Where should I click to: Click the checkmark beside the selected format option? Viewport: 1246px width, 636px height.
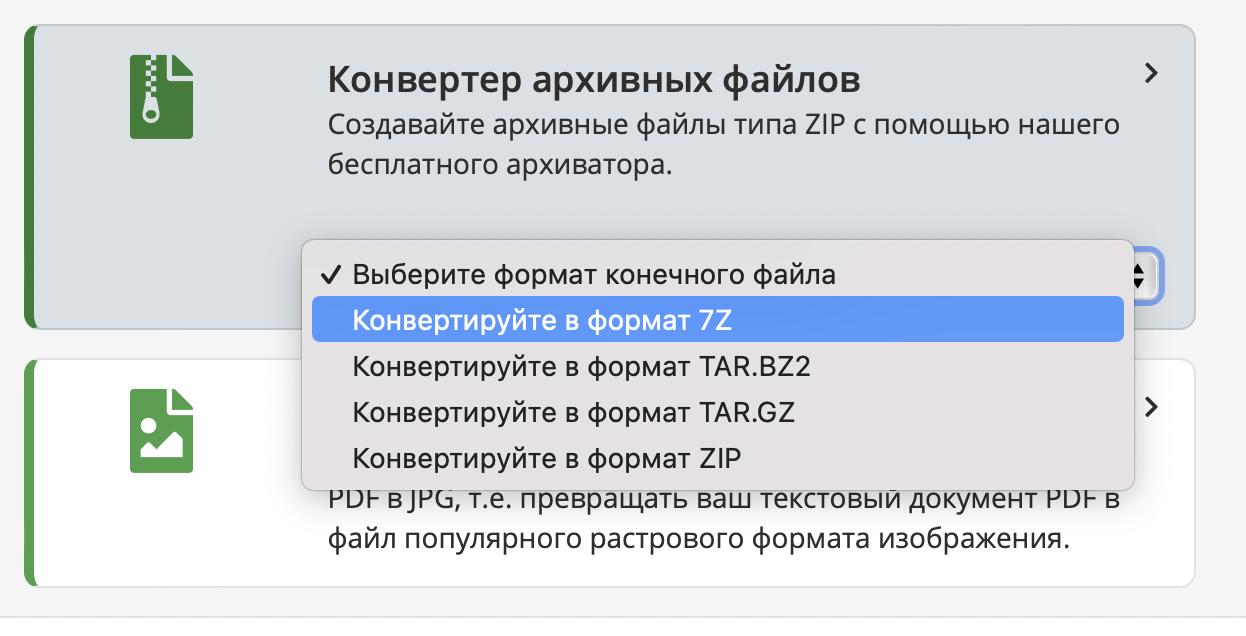pos(330,274)
